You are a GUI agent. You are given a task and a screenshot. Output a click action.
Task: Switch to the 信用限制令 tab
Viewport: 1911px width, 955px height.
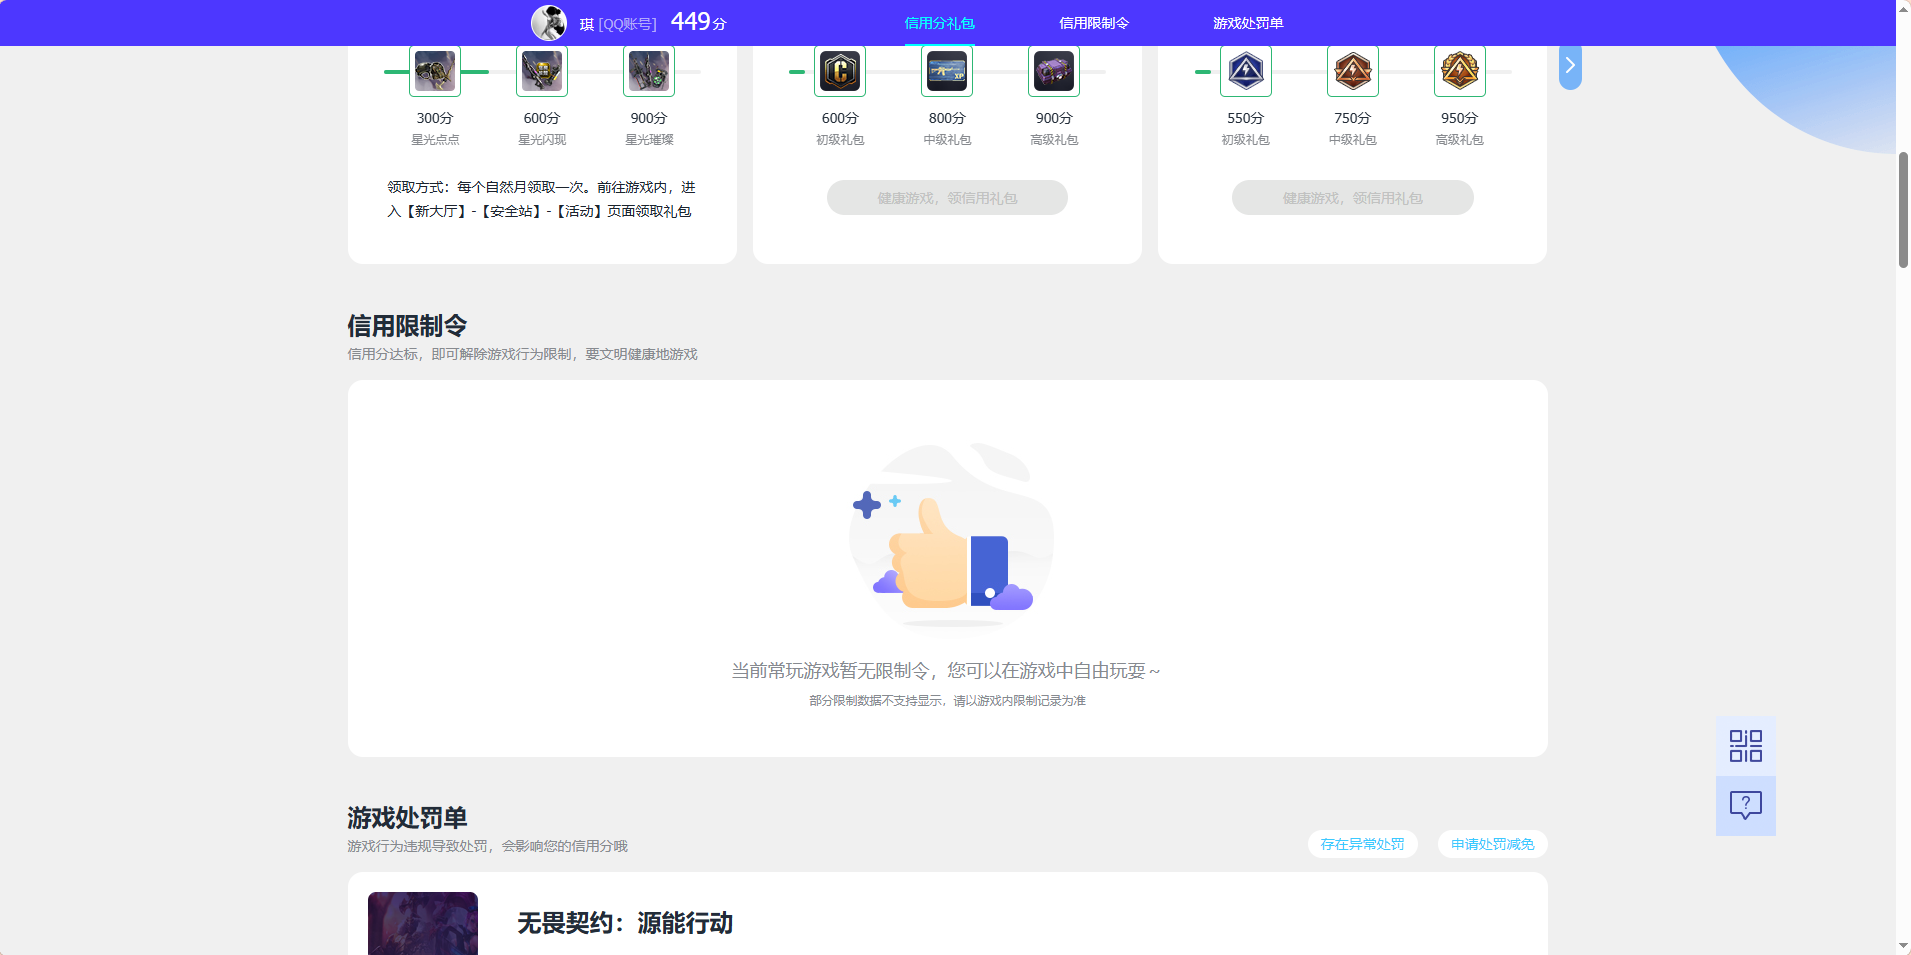point(1094,22)
